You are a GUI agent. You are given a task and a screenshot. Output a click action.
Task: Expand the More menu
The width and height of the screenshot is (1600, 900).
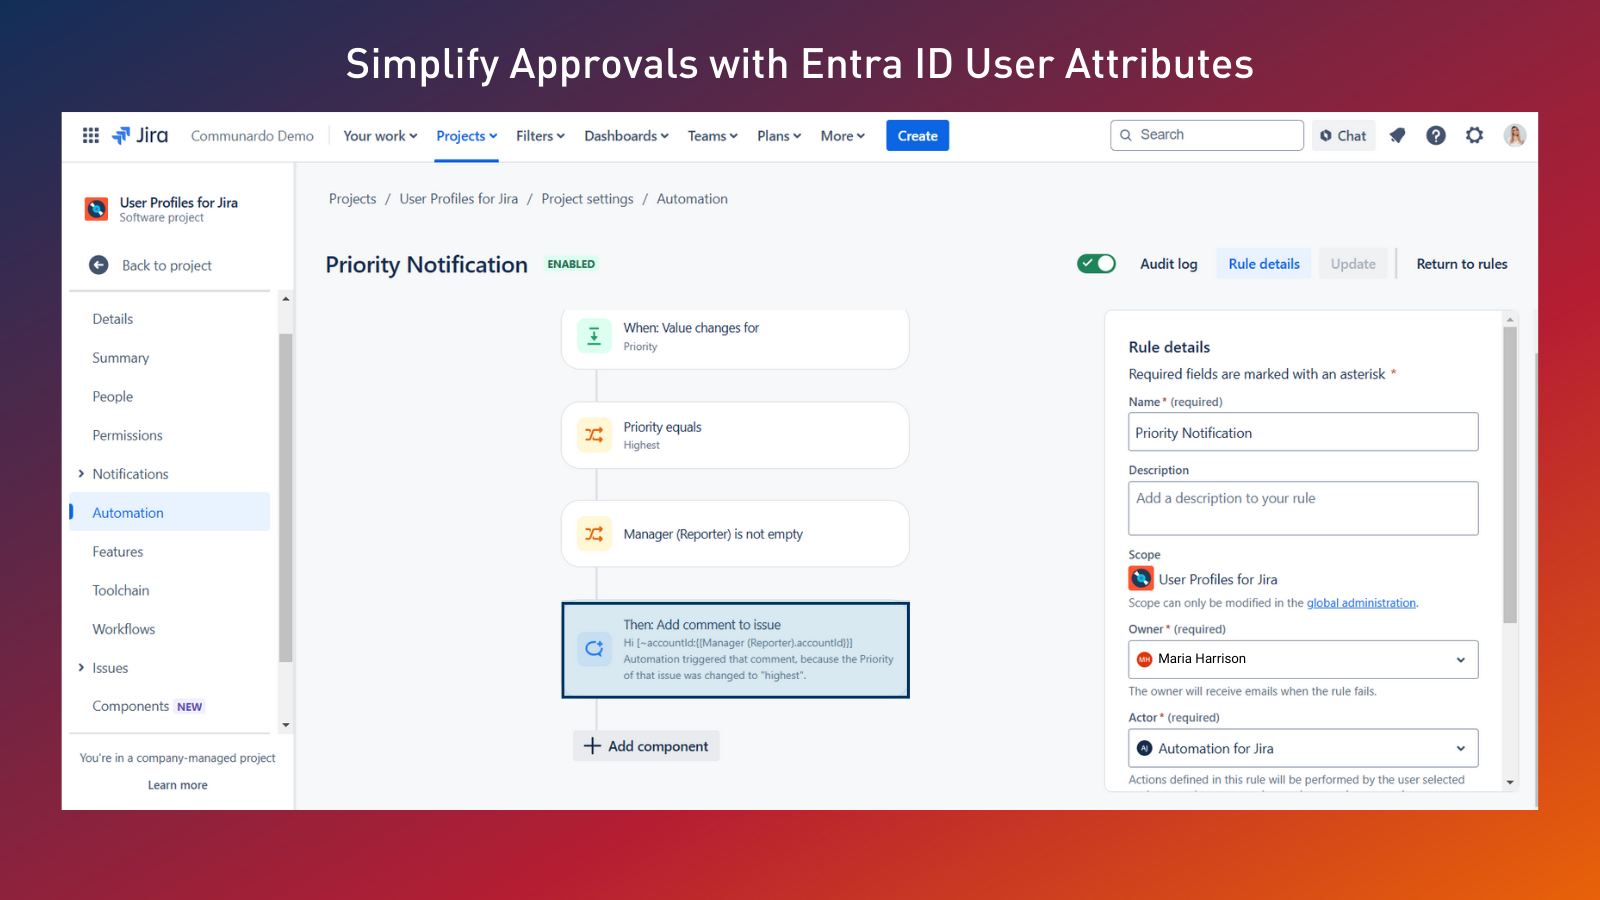(843, 136)
